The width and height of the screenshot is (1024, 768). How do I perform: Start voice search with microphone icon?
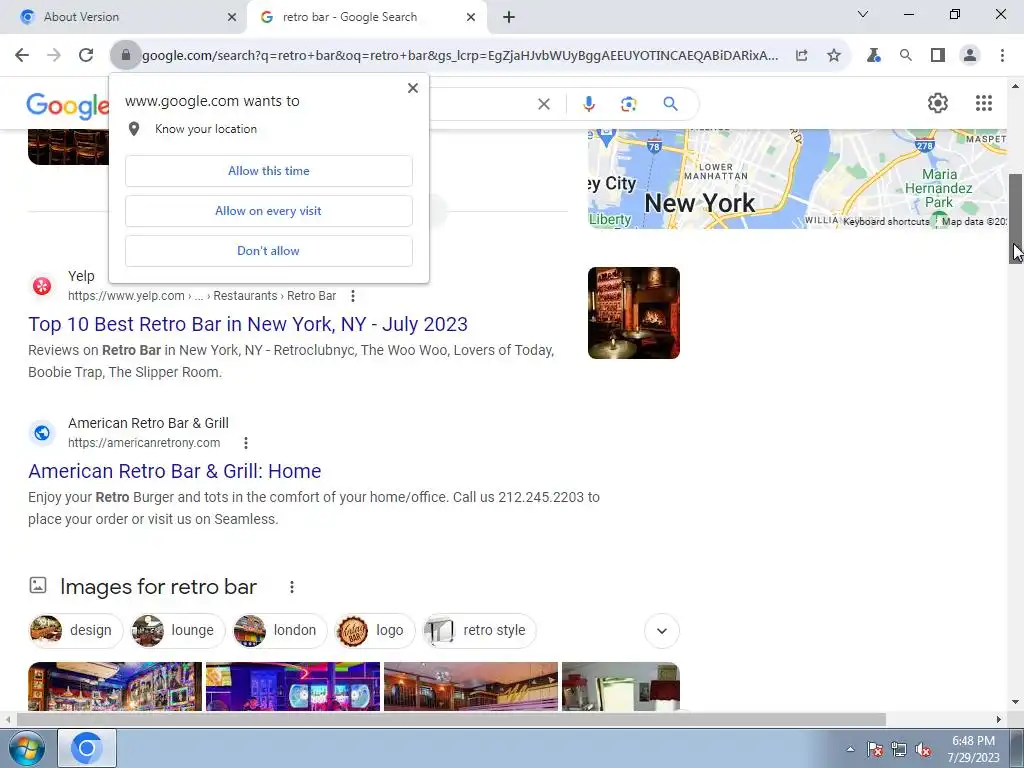pos(588,104)
